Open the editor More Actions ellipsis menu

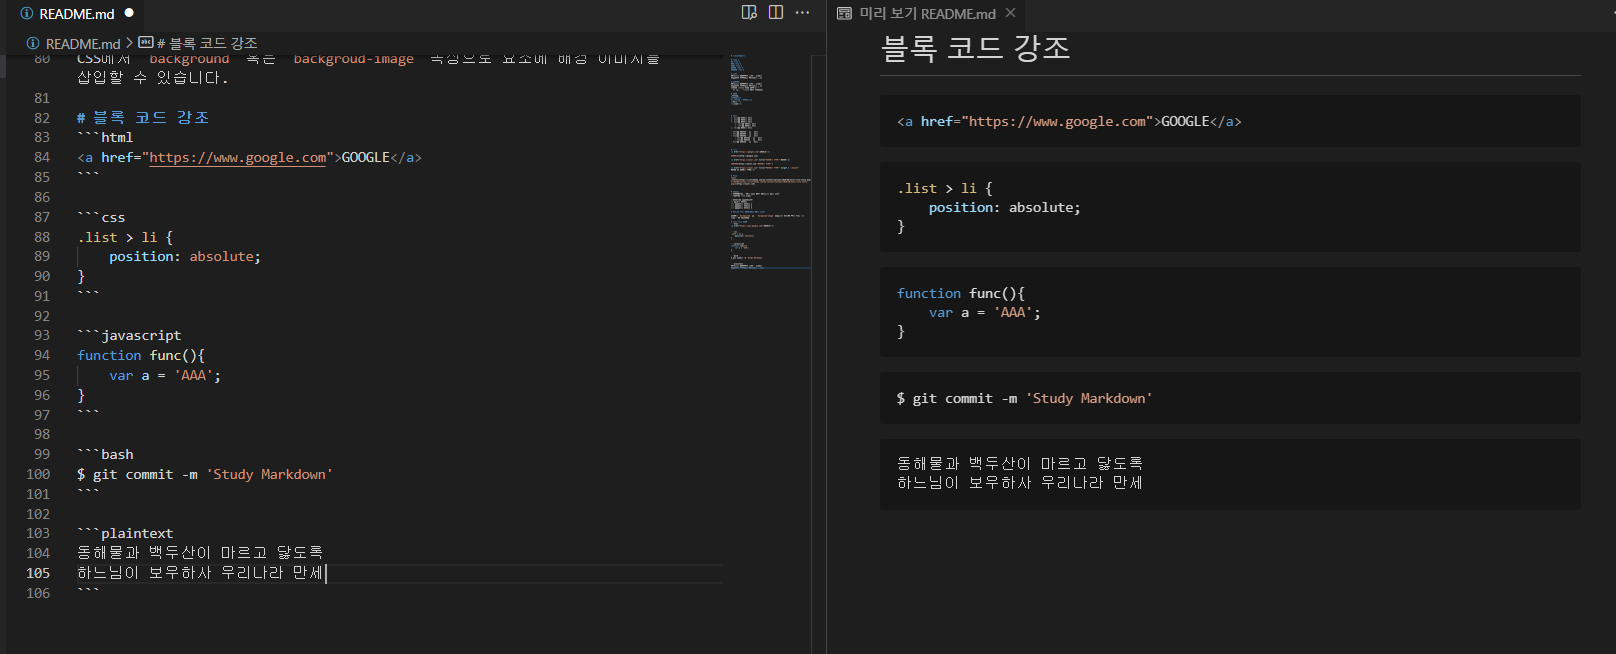point(802,12)
